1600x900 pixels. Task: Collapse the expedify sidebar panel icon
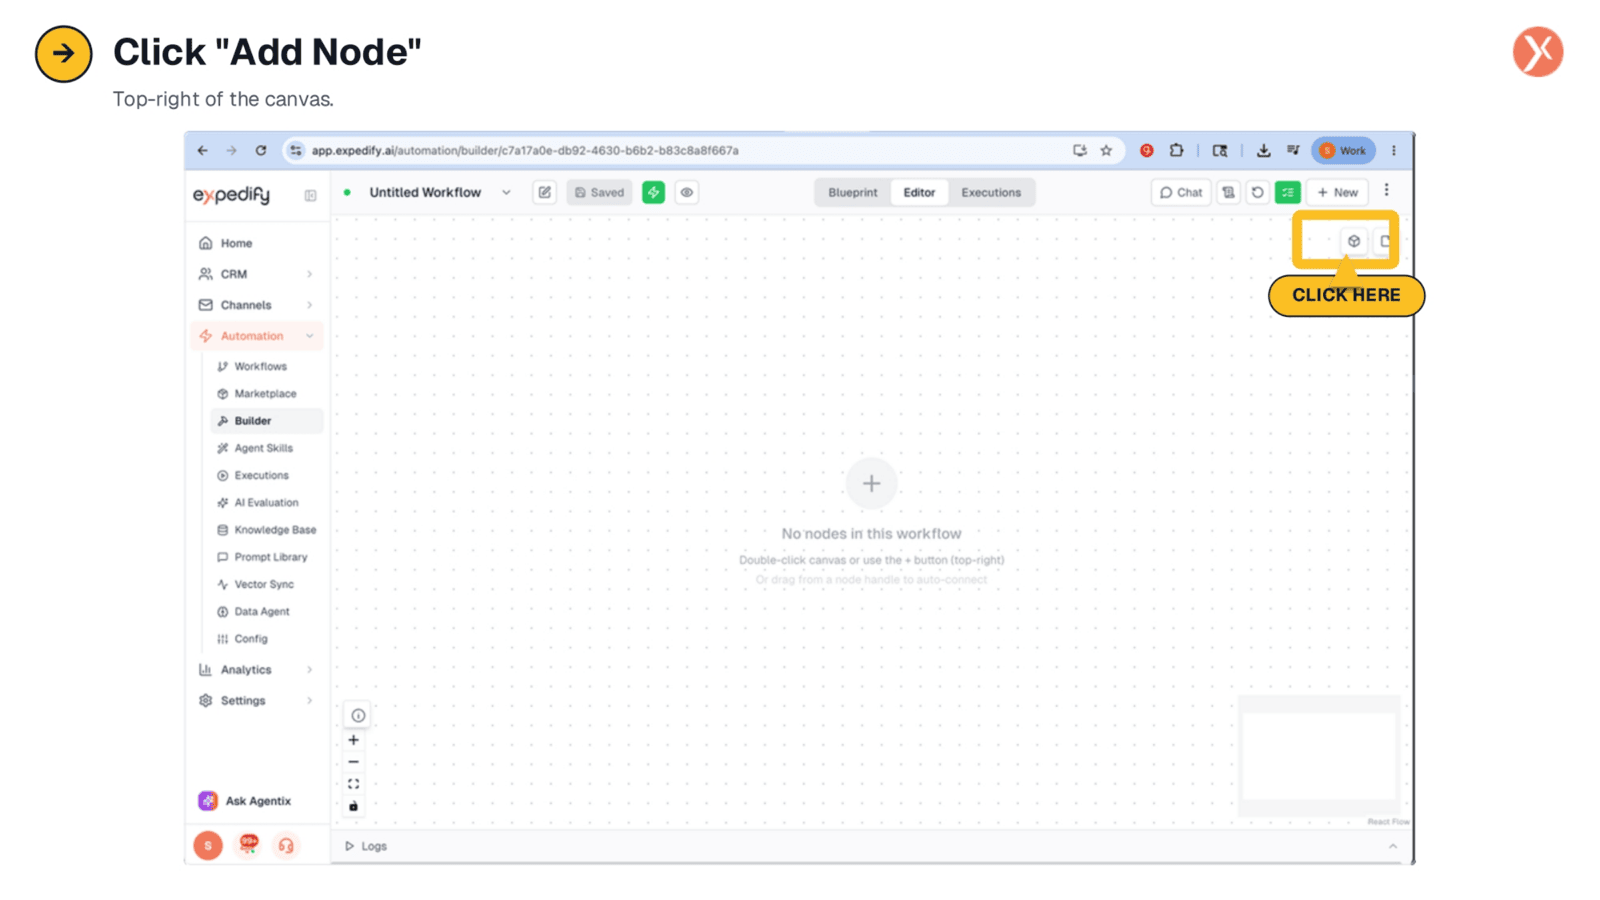pos(311,195)
